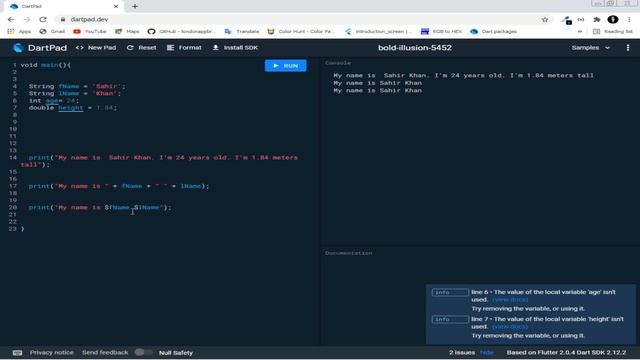The image size is (640, 360).
Task: Click the pad title bold-illusion-5452
Action: [x=415, y=48]
